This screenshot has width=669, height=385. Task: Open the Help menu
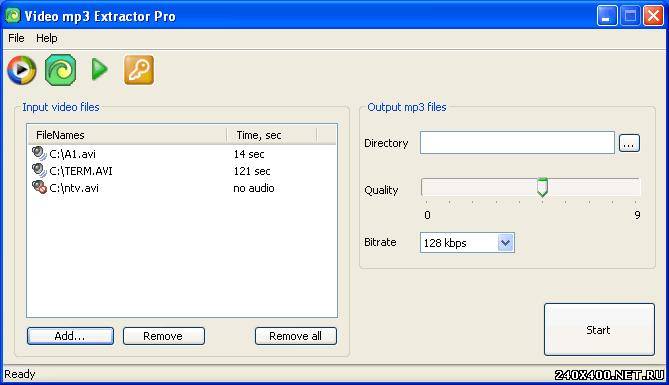[47, 38]
